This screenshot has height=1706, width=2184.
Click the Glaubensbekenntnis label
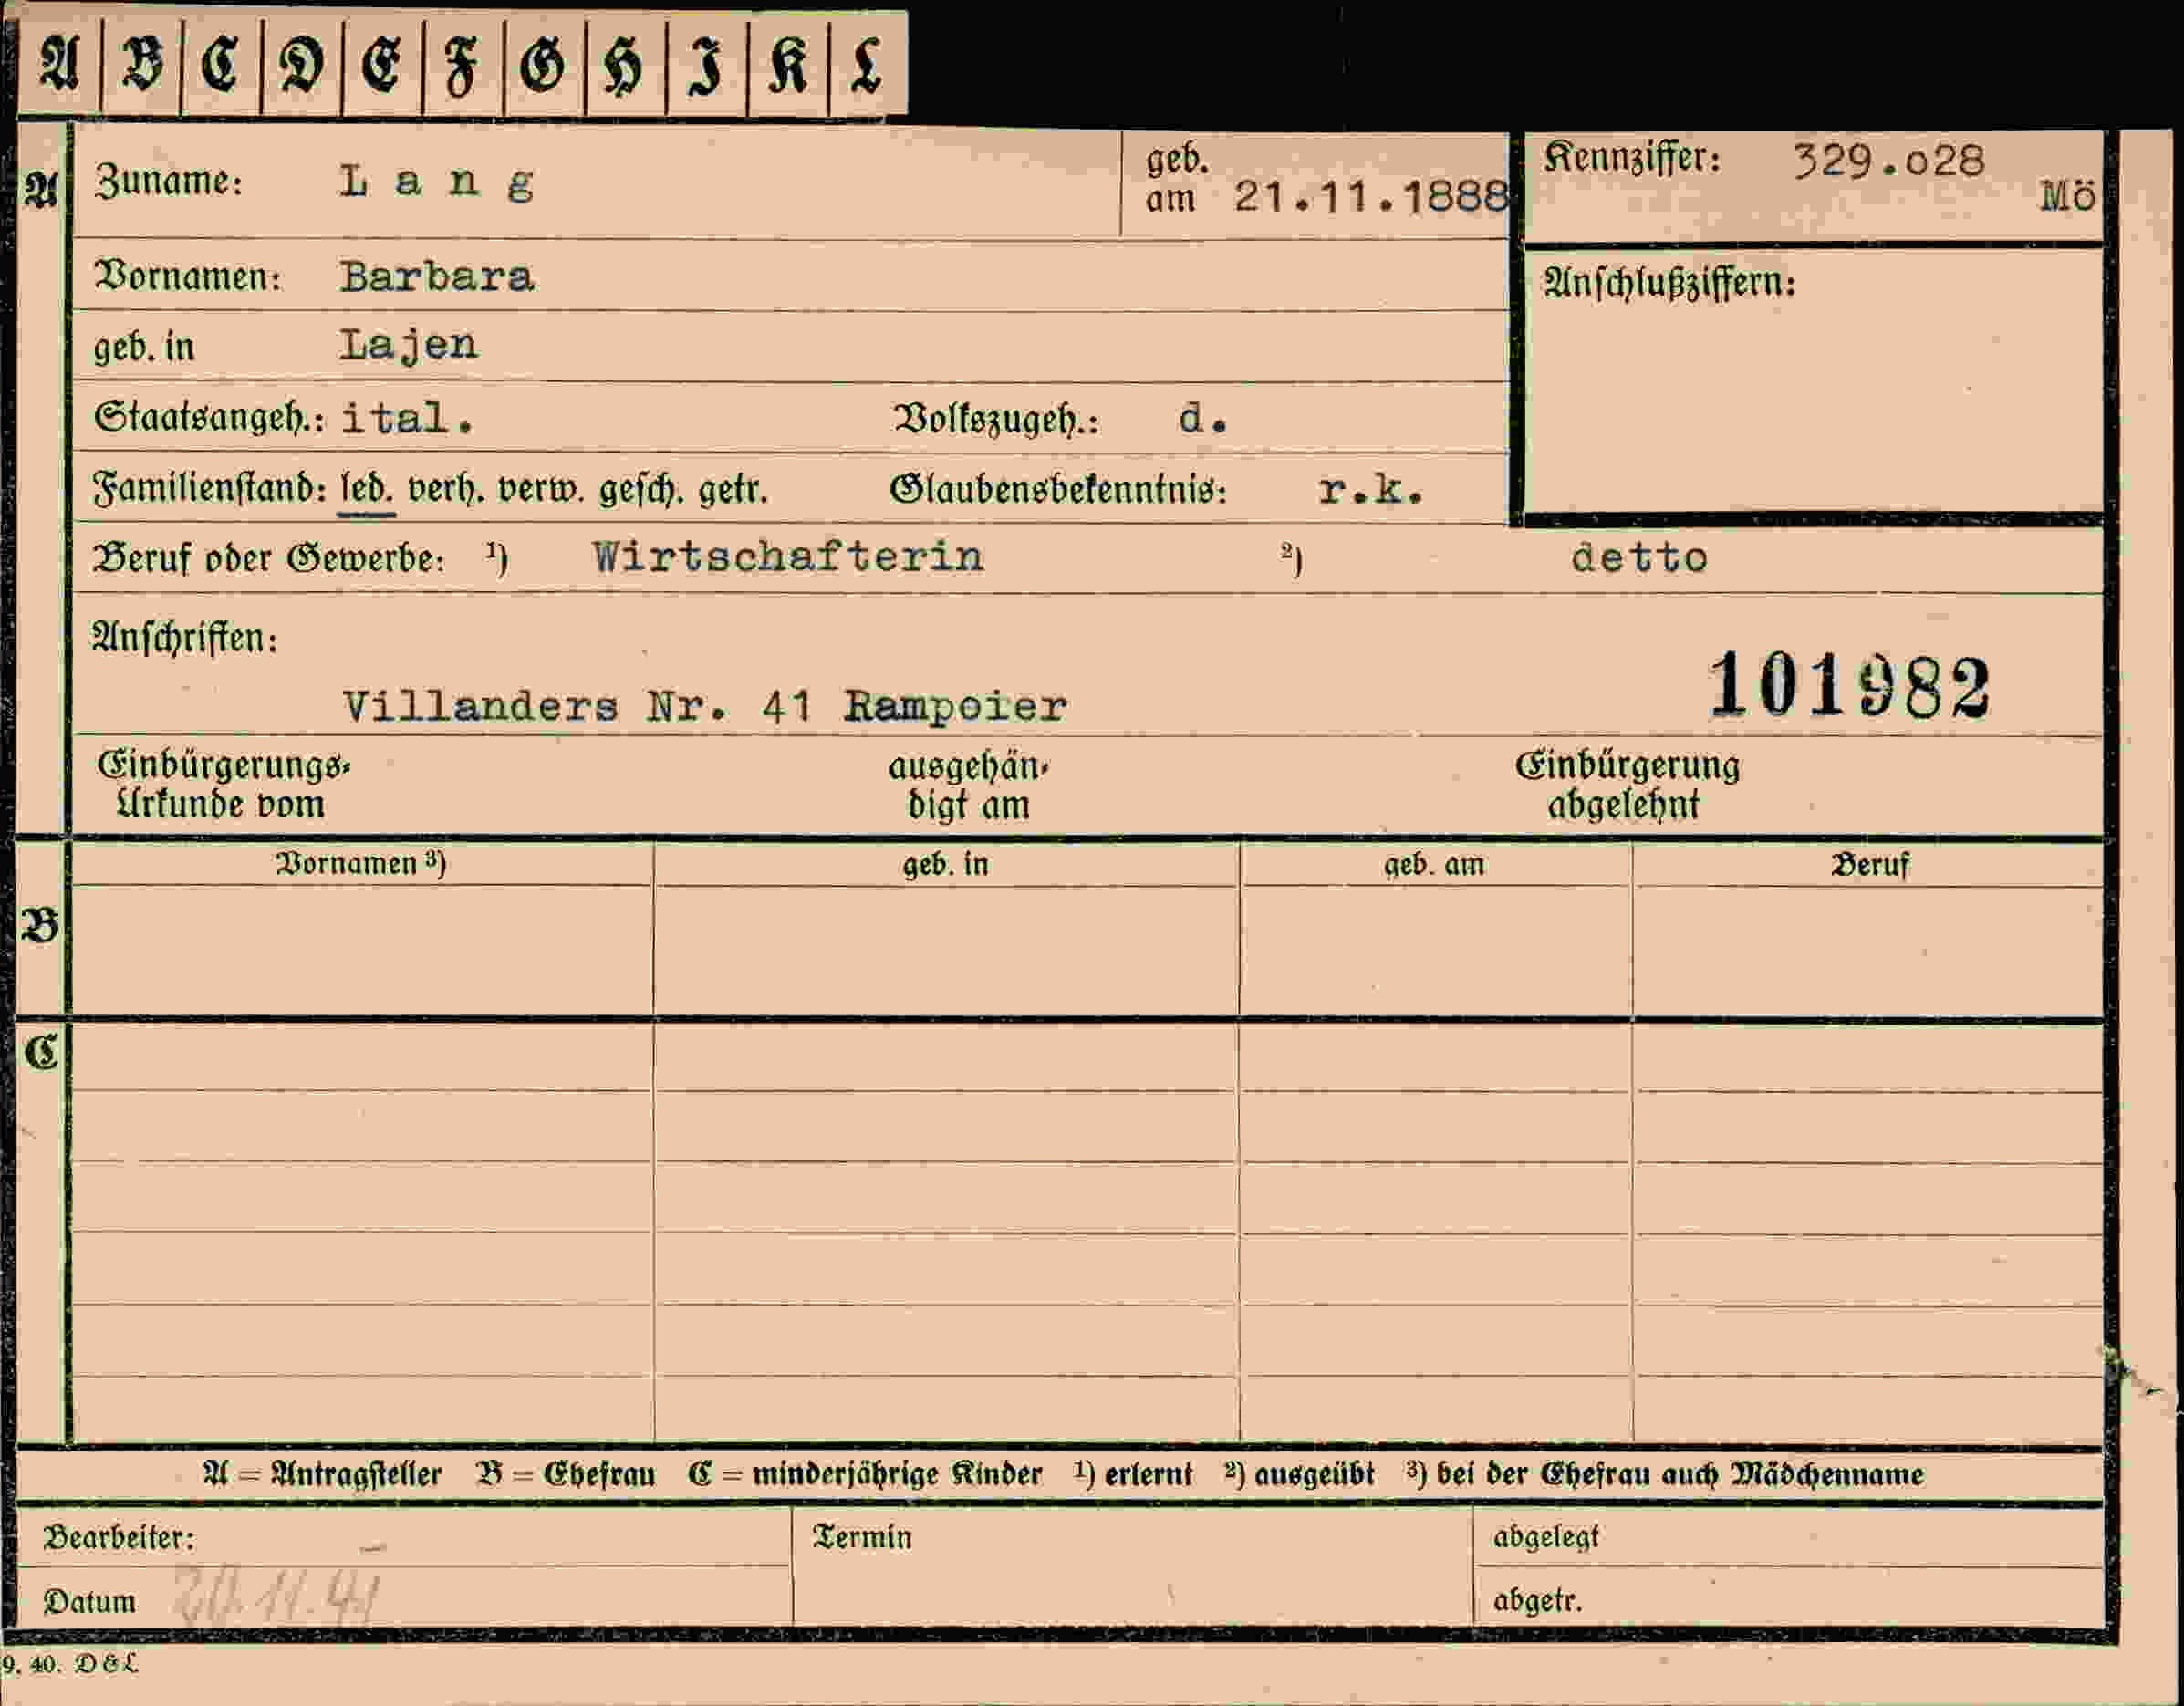[1058, 489]
